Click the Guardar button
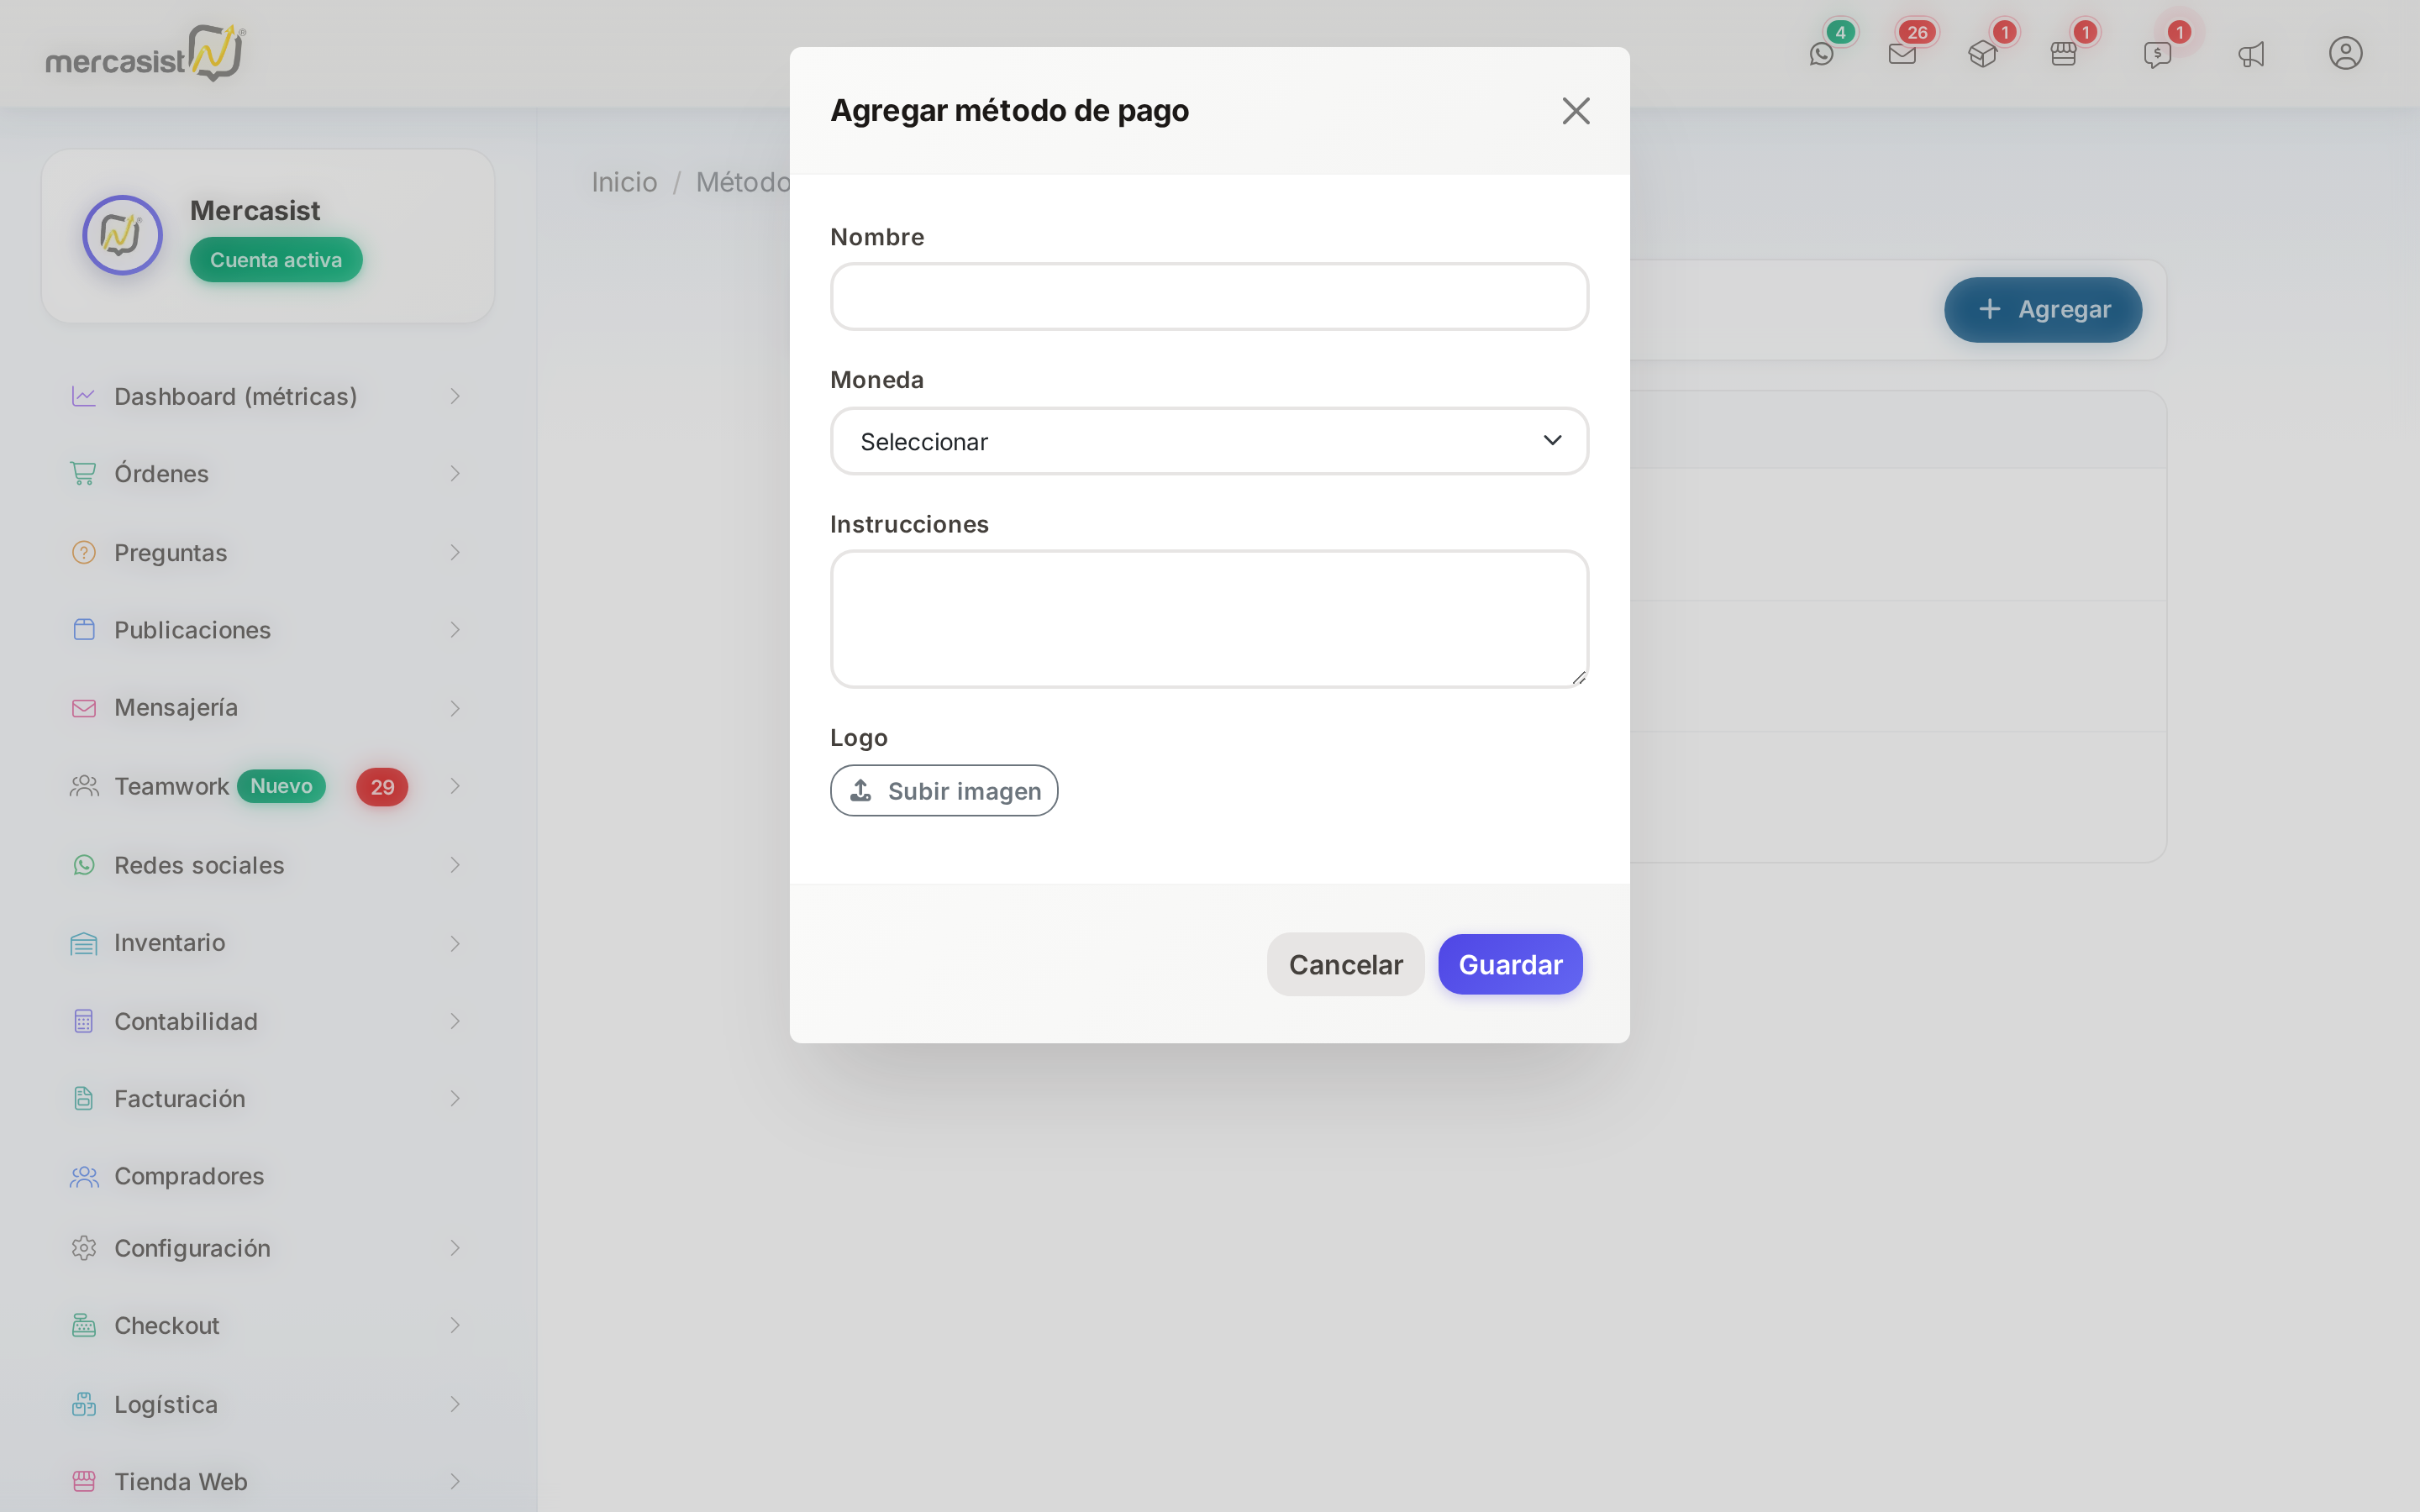 click(x=1510, y=964)
